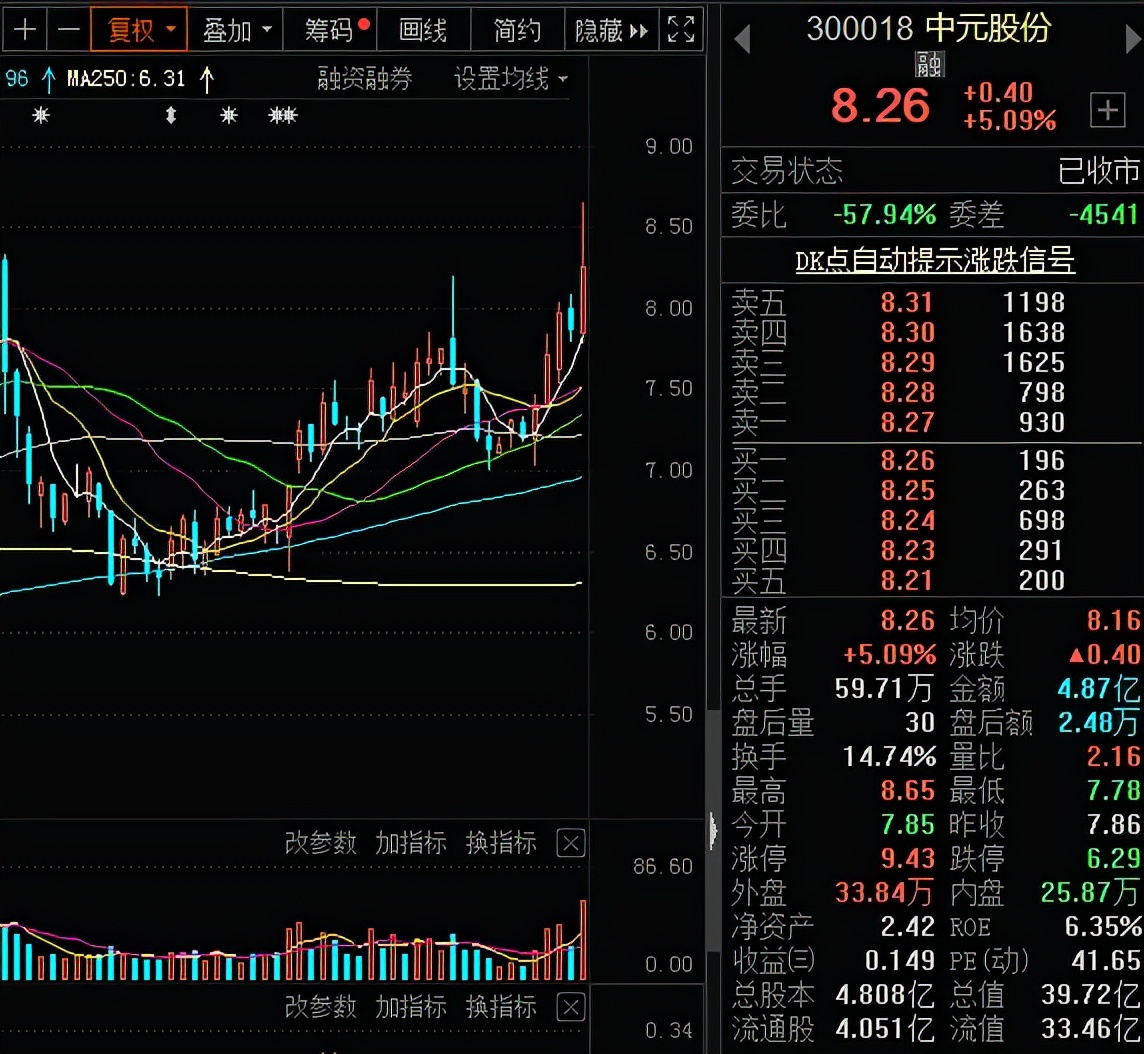Open the 复权 dropdown
1144x1054 pixels.
point(139,30)
